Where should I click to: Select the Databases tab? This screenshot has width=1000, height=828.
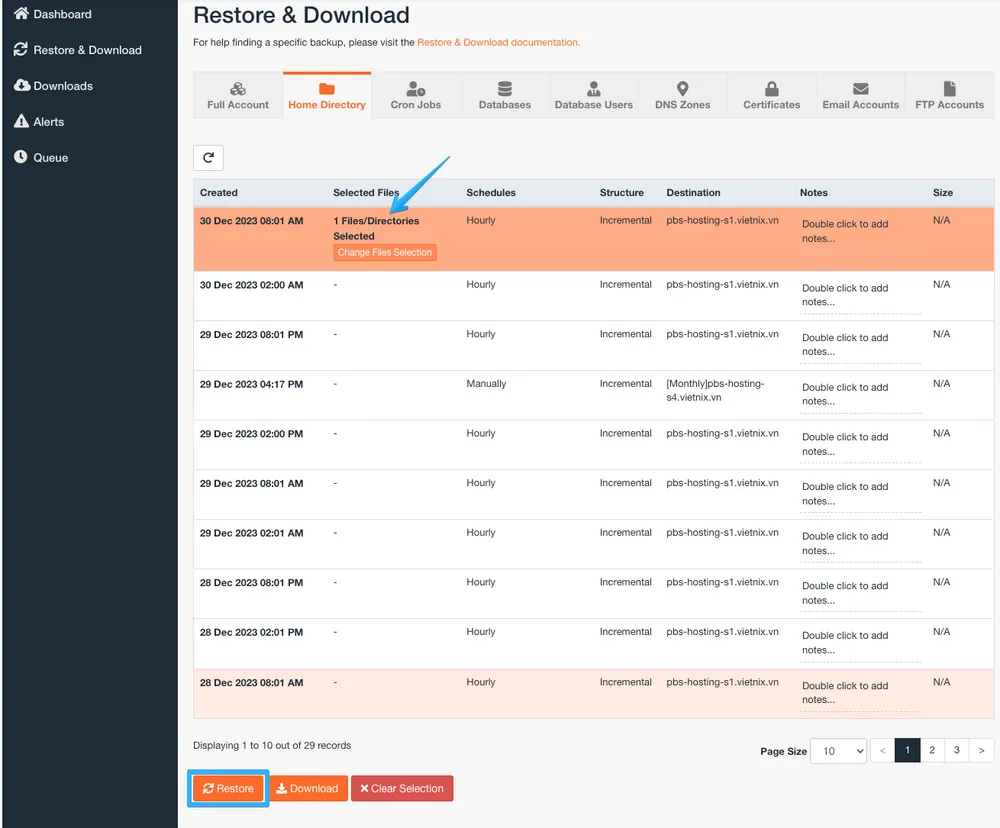pos(505,96)
